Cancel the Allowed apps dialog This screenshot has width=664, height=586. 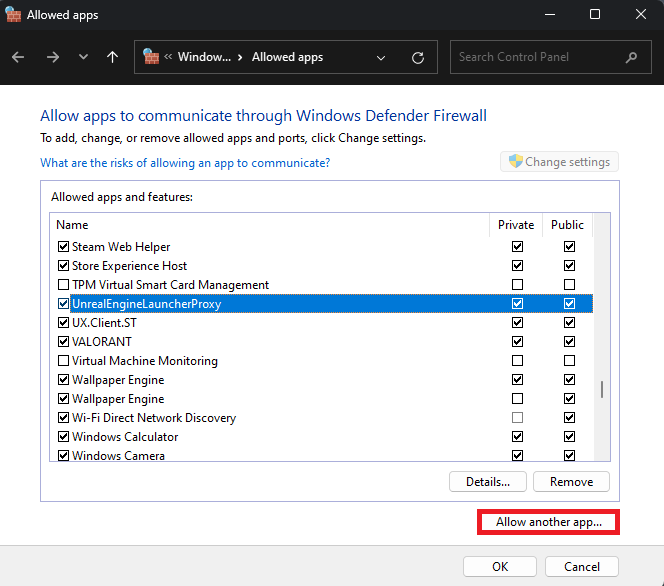pos(582,567)
